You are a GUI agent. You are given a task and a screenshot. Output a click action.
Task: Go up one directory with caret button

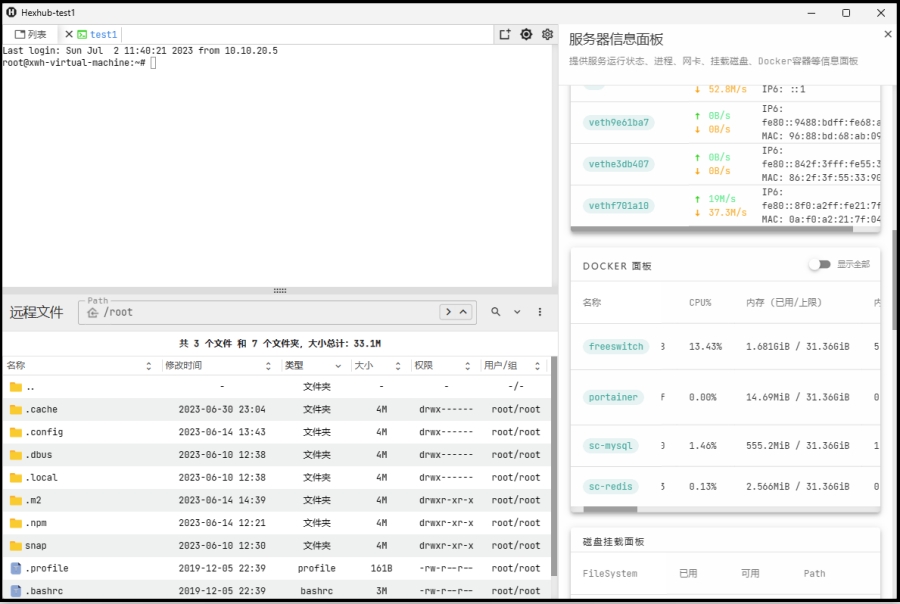point(463,312)
